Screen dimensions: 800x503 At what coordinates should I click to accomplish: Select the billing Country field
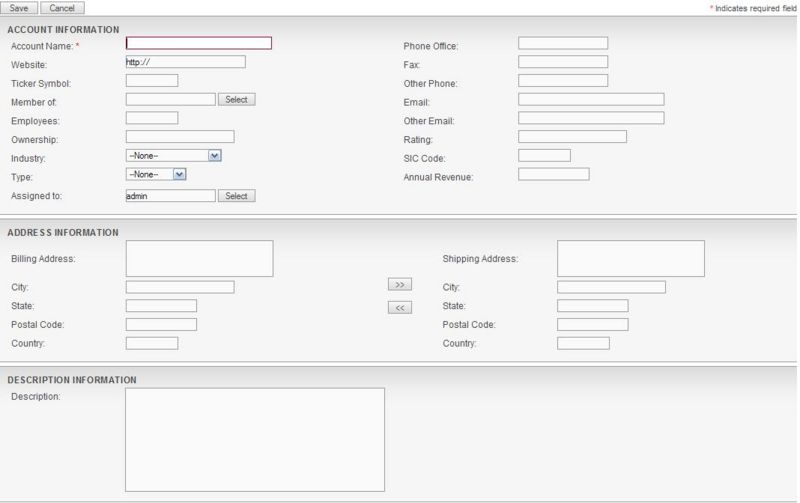point(151,343)
